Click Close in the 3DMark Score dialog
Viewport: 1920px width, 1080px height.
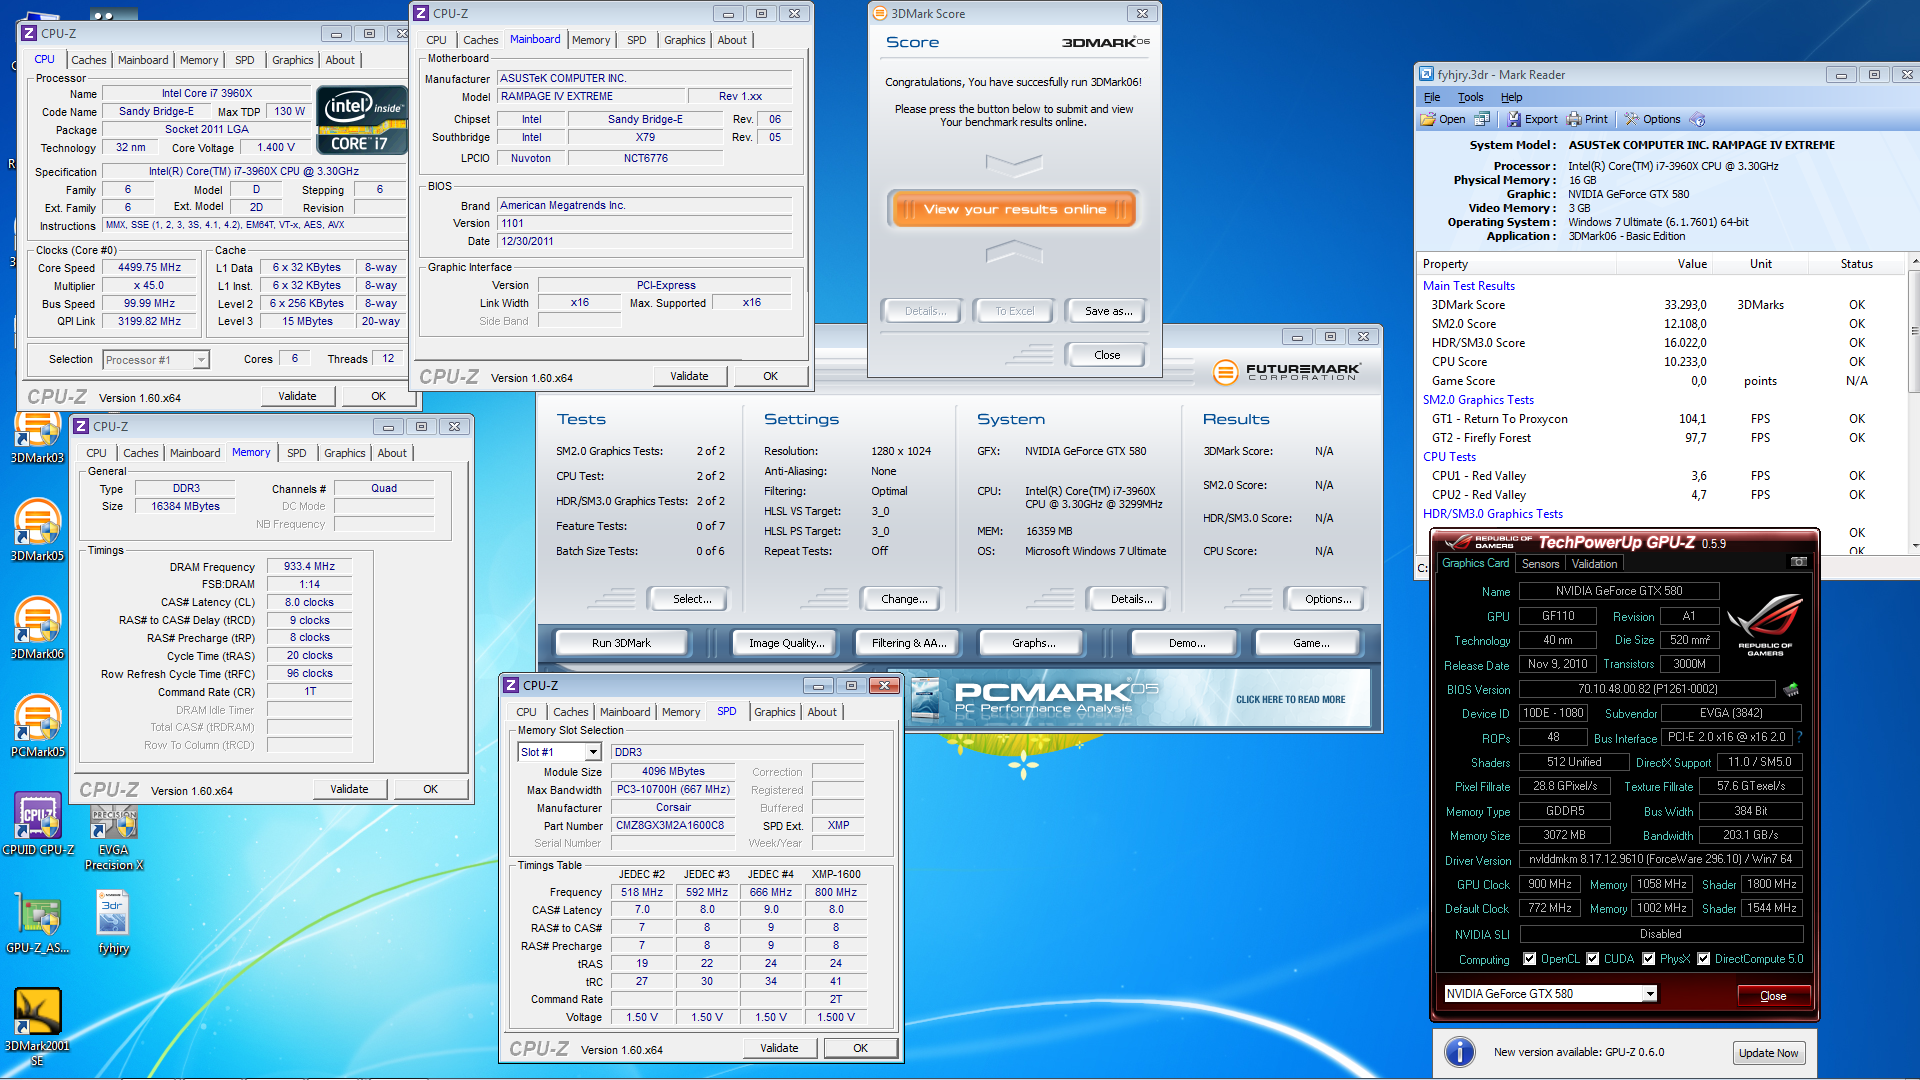1107,355
